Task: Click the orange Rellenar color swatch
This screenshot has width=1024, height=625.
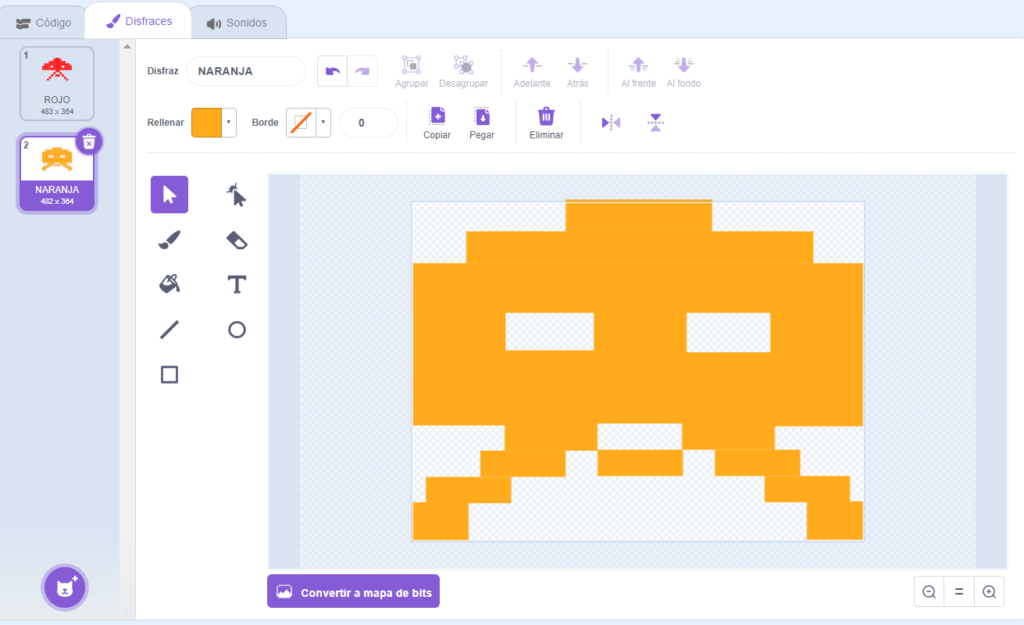Action: point(206,122)
